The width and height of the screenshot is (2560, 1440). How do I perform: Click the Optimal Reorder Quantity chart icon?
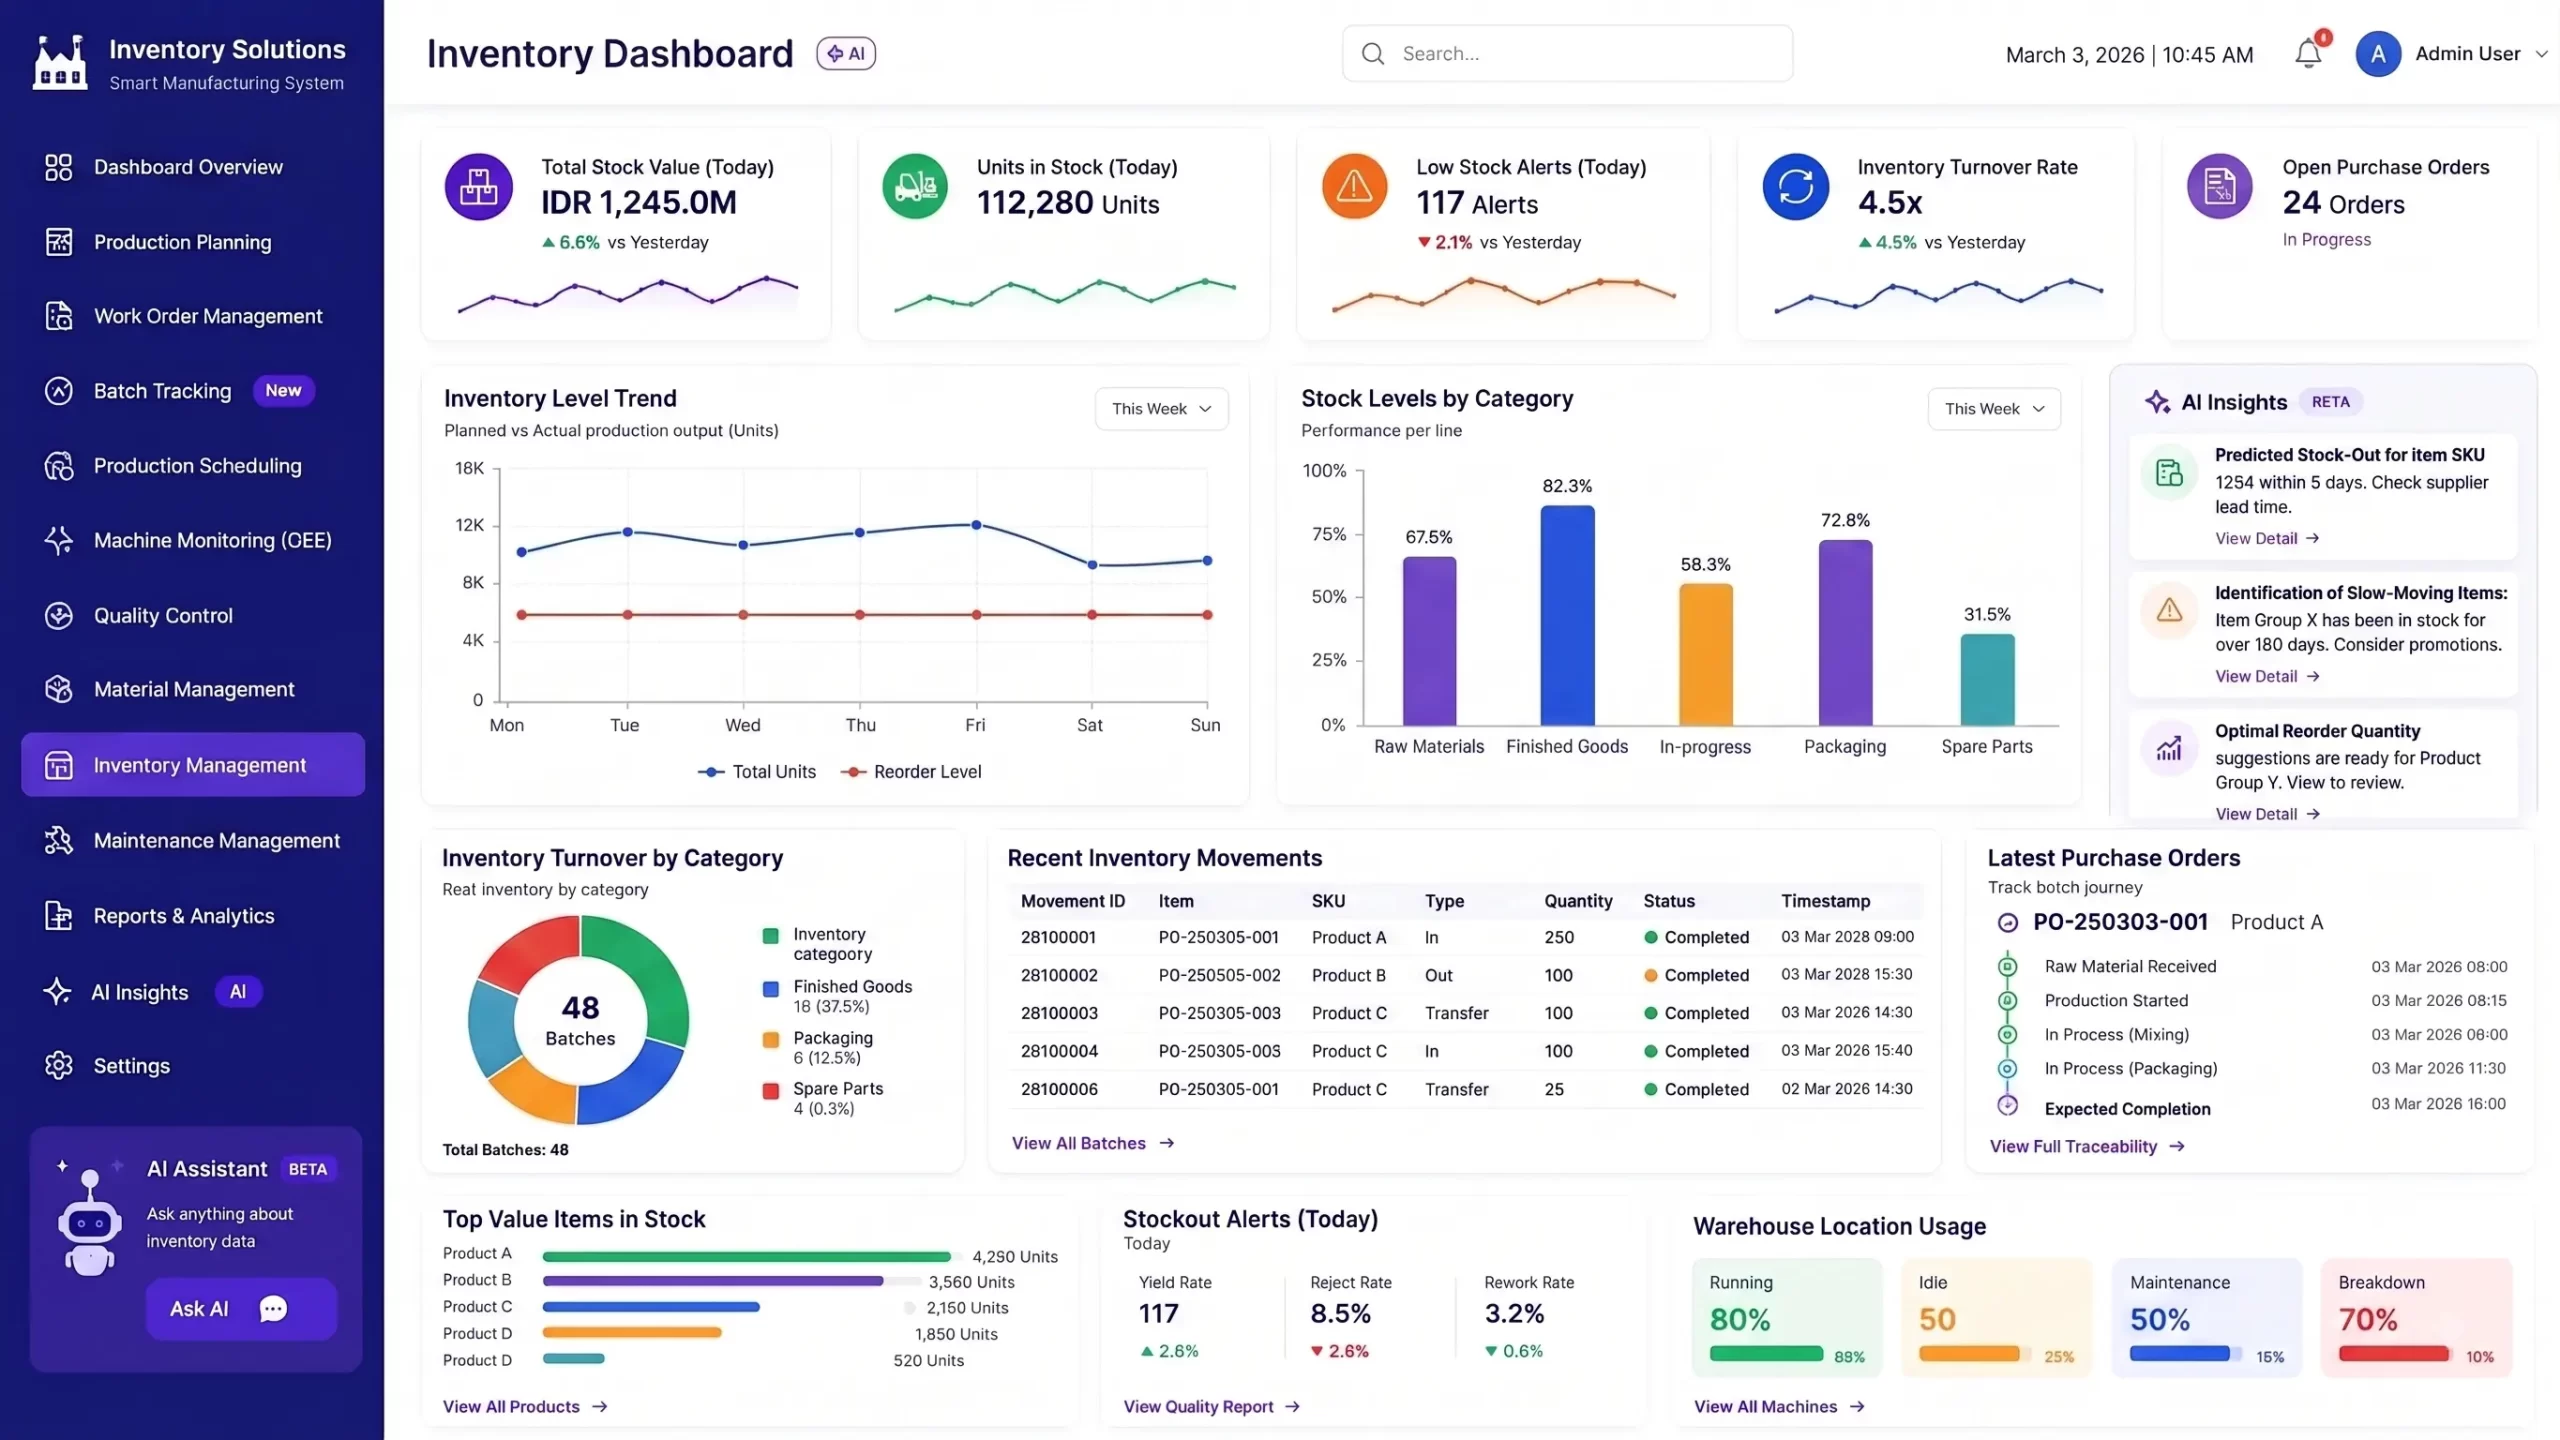coord(2169,748)
